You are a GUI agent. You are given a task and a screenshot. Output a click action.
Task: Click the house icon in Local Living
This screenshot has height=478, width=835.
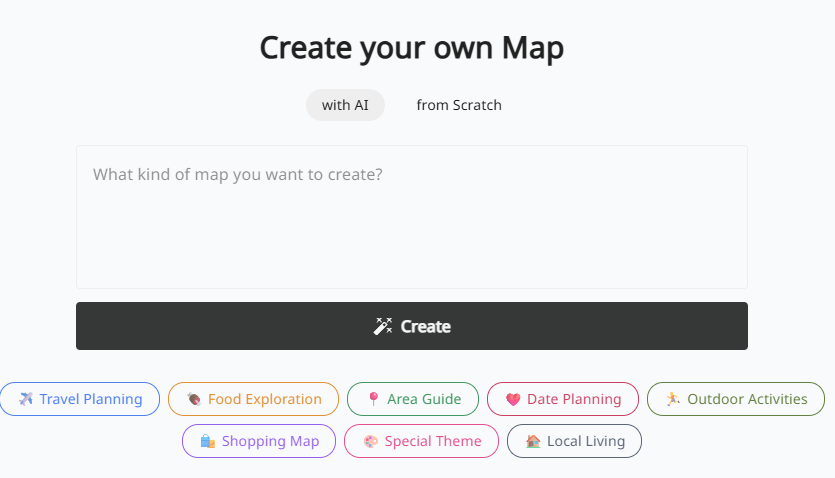[x=533, y=441]
